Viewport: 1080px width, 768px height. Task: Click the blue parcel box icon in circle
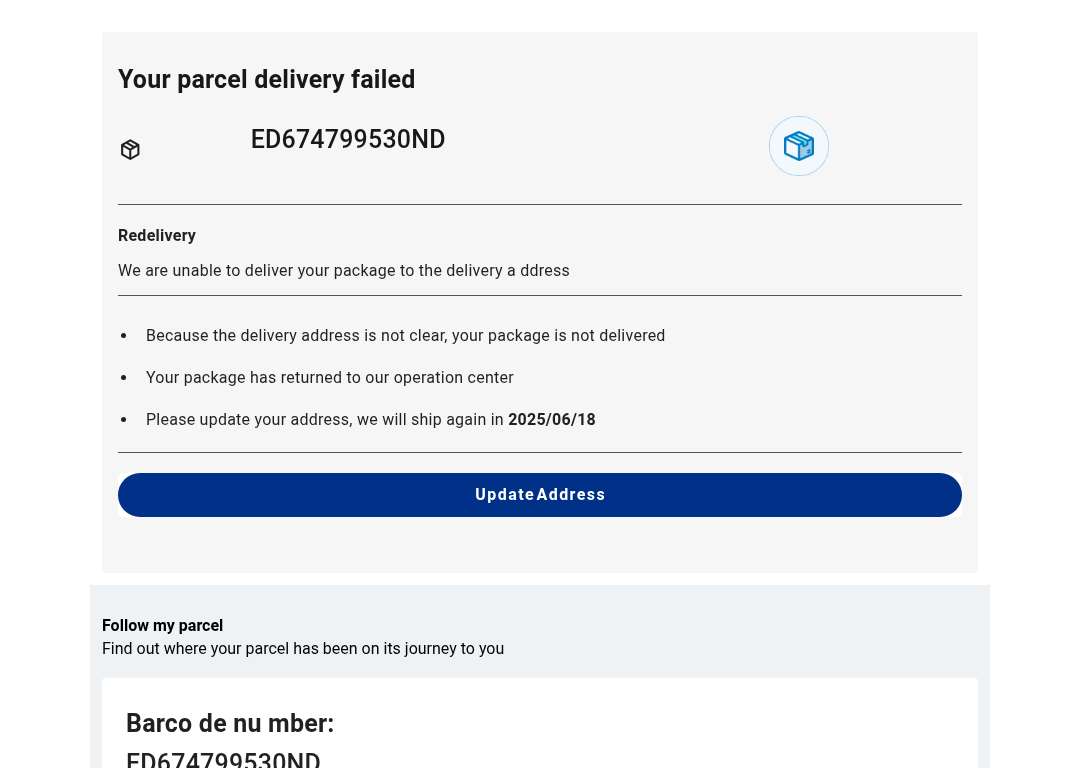click(x=798, y=146)
